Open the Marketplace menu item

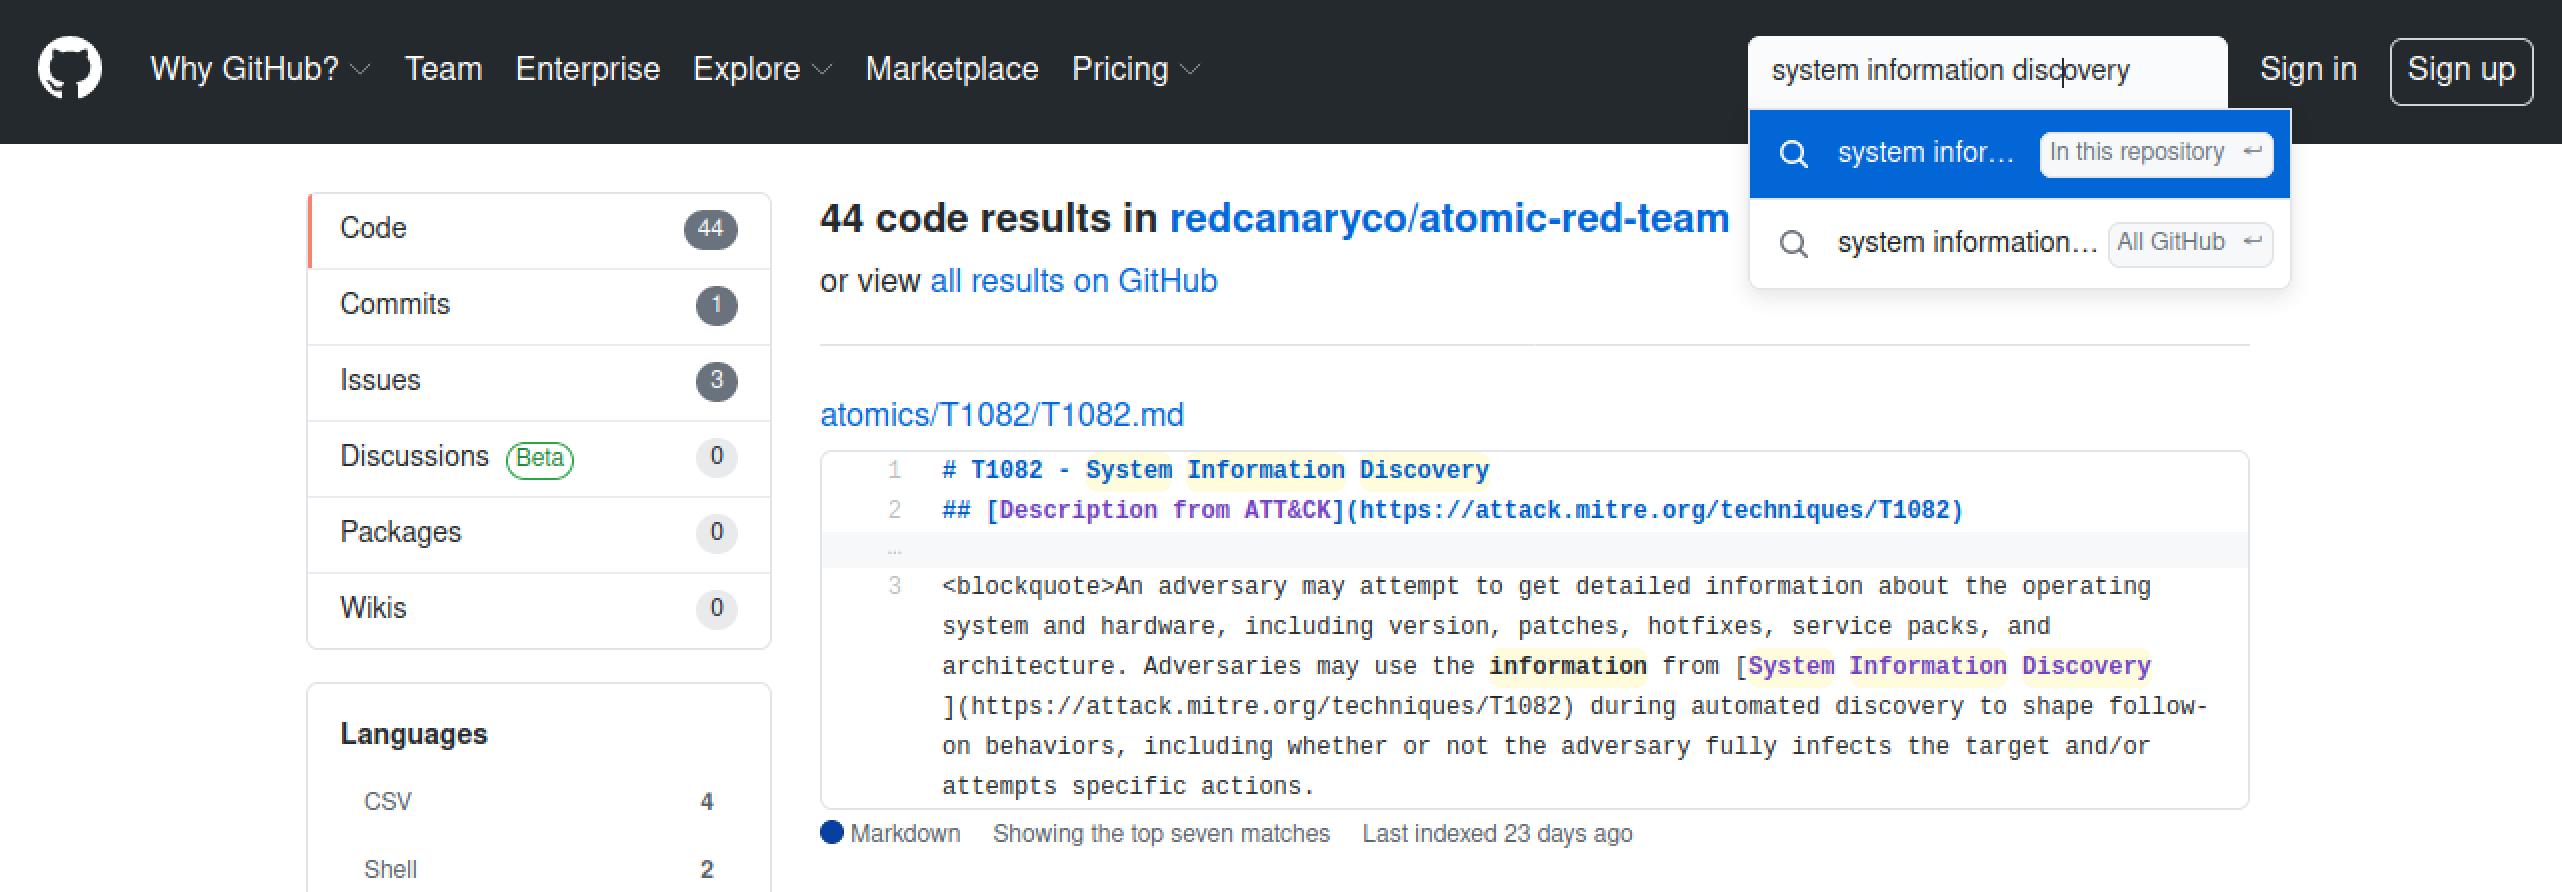(951, 69)
